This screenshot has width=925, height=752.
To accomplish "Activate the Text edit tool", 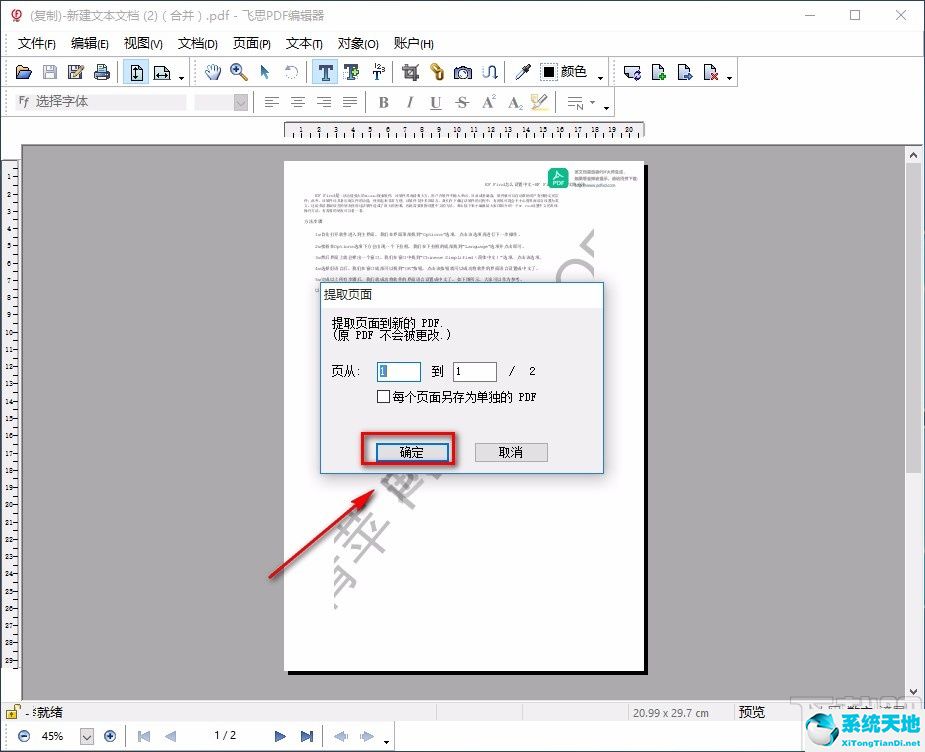I will point(324,72).
